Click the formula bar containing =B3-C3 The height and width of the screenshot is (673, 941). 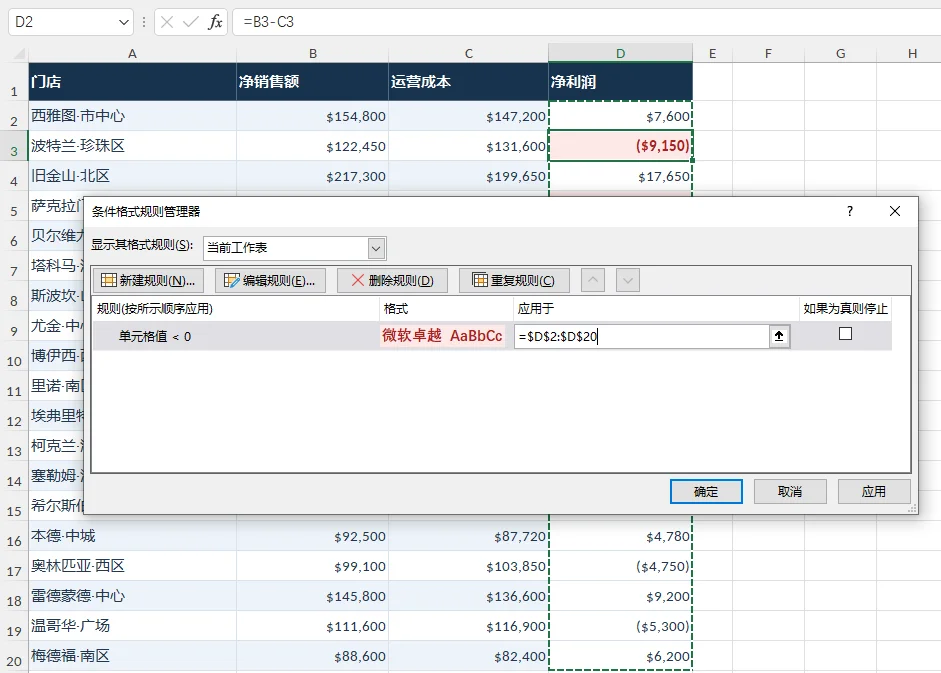[x=586, y=22]
